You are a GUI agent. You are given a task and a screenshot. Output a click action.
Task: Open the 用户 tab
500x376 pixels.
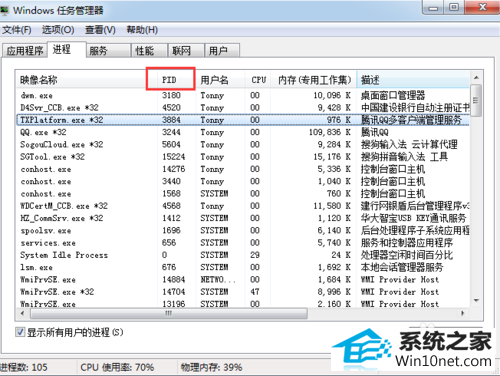coord(222,51)
